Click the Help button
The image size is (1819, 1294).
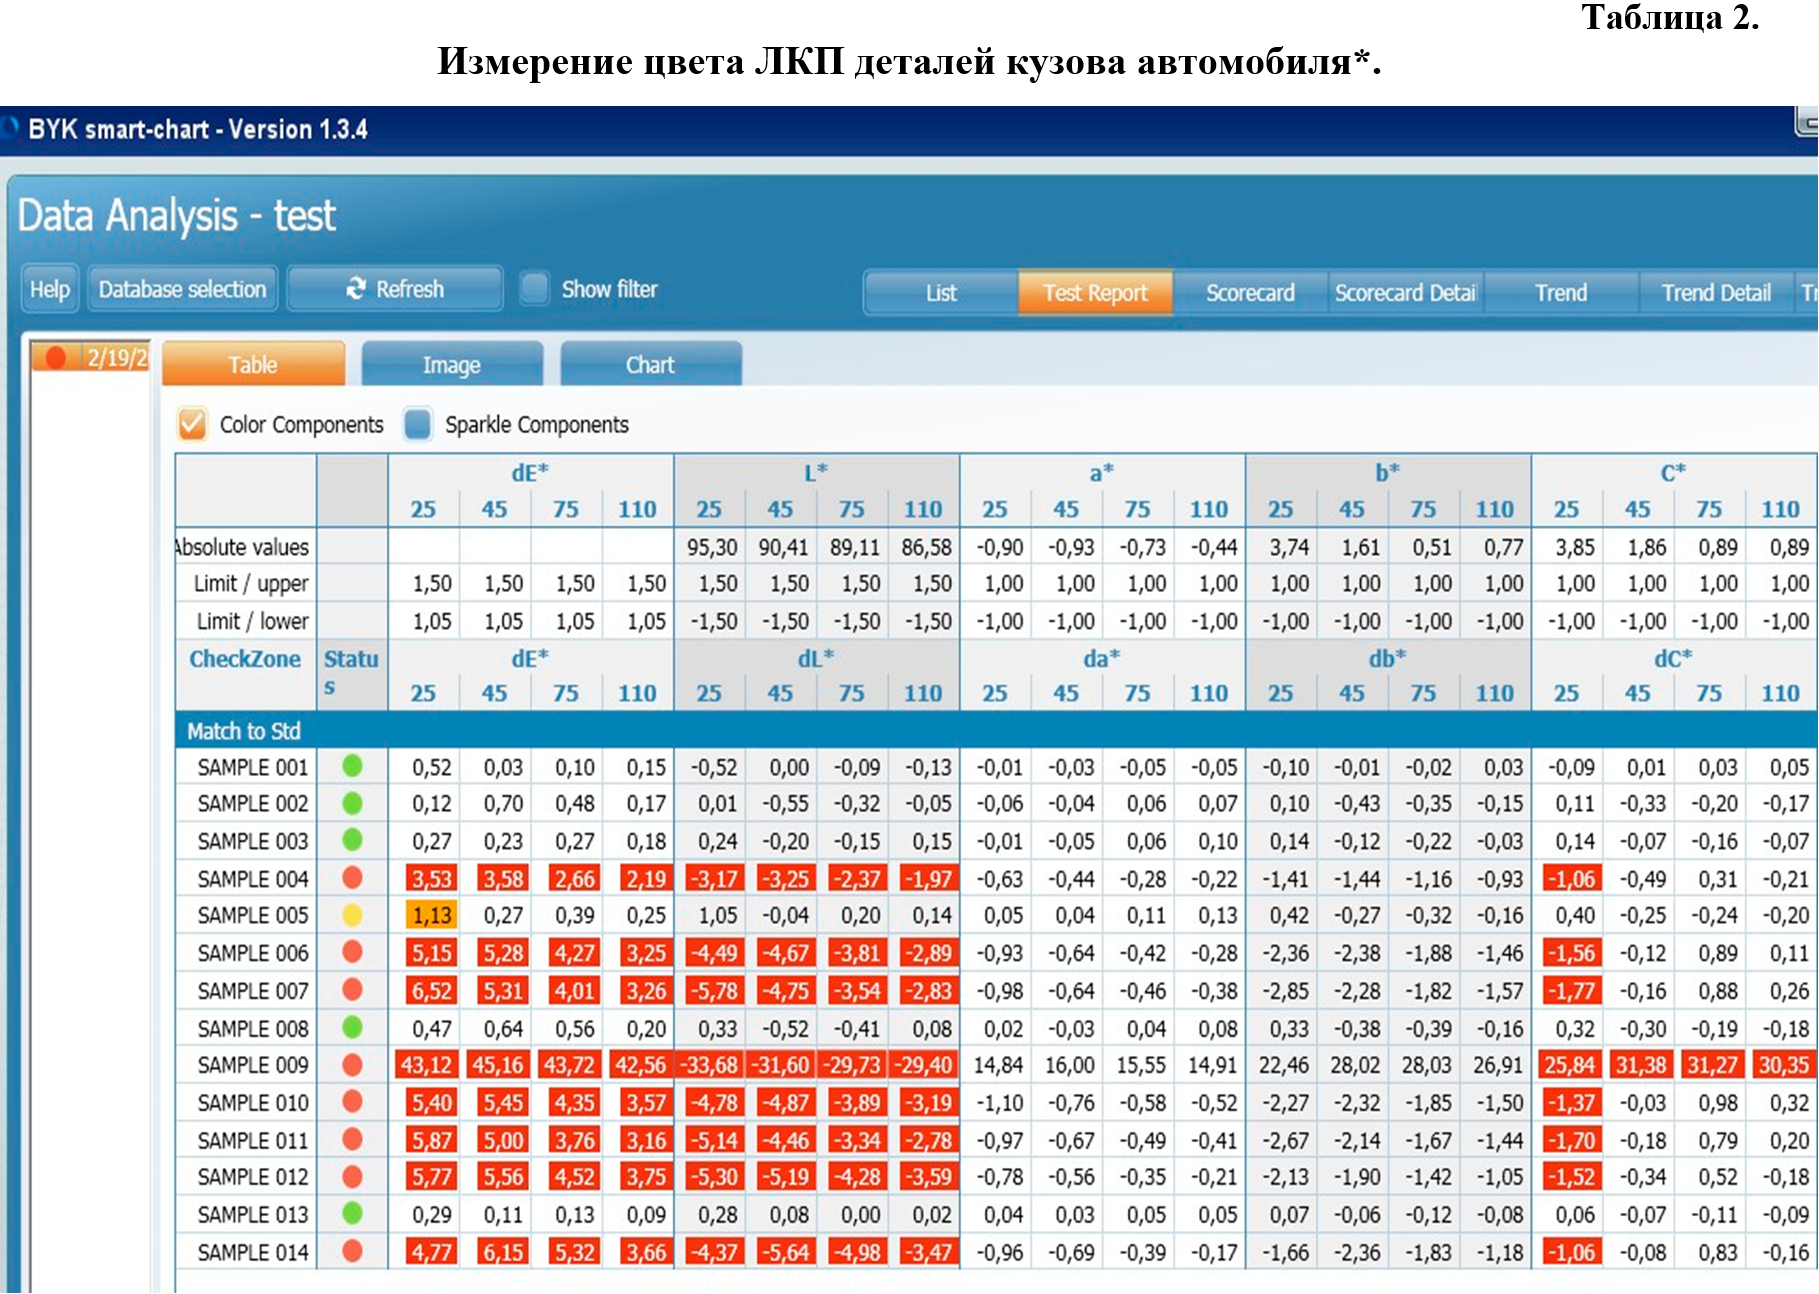coord(49,289)
